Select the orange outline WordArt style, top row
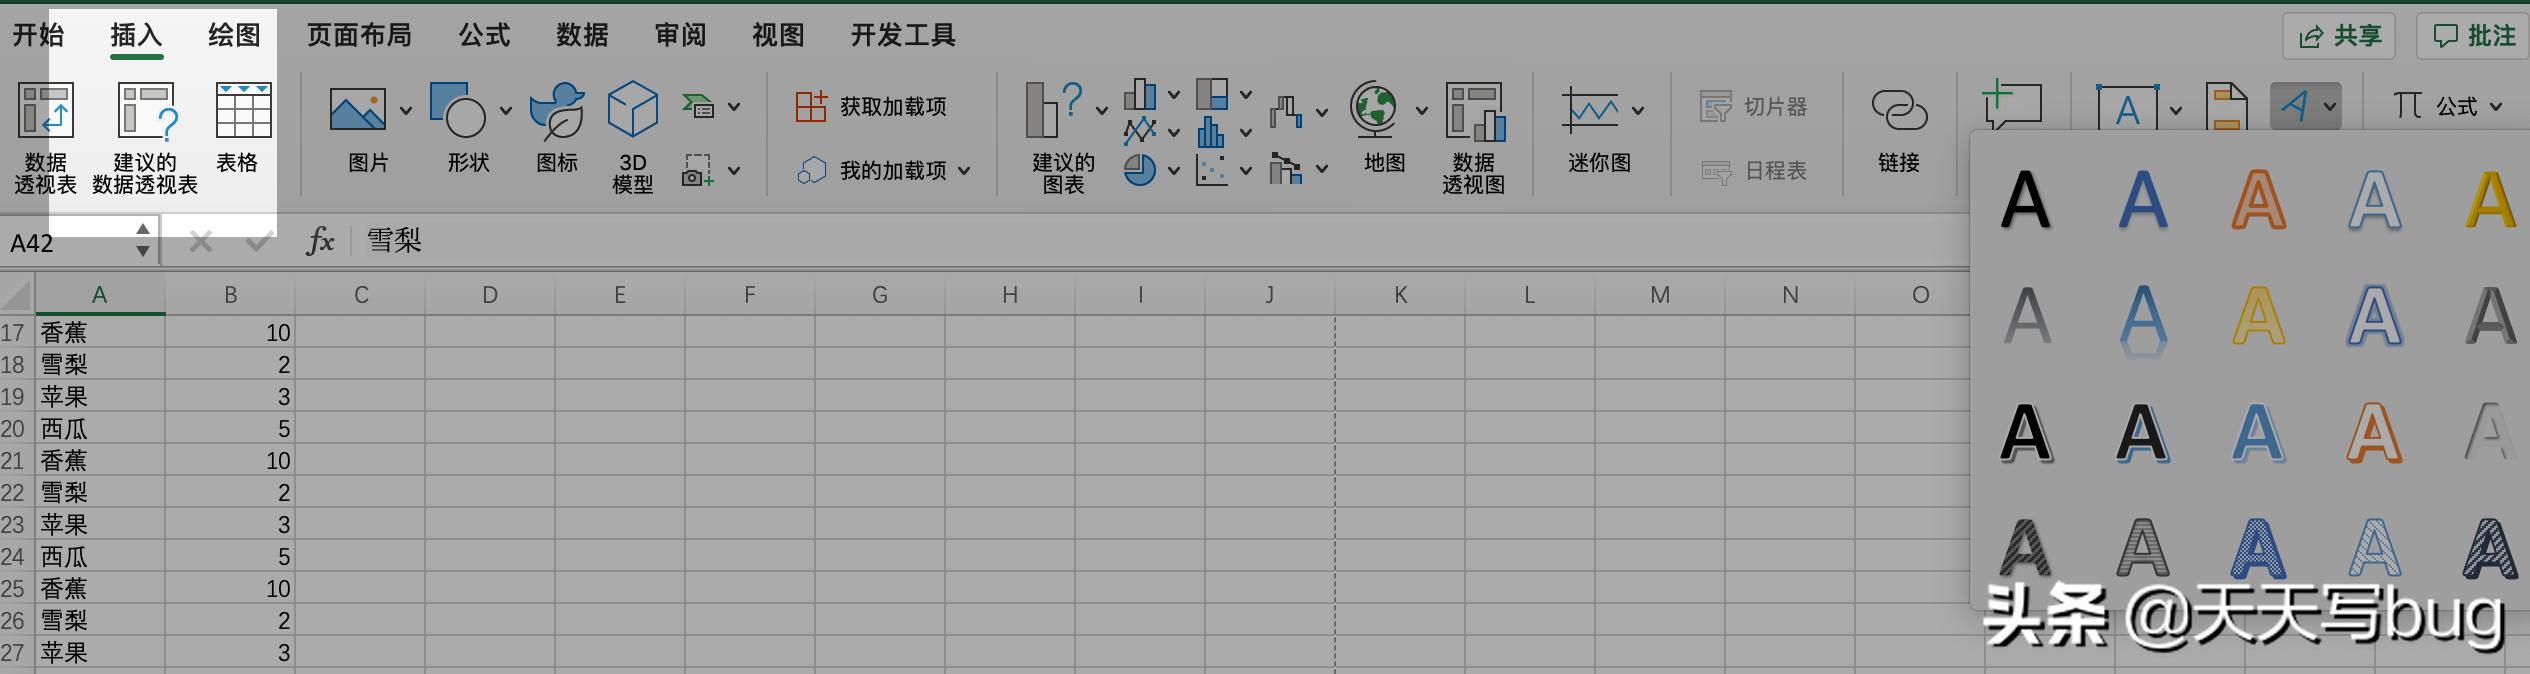The height and width of the screenshot is (674, 2530). point(2258,200)
